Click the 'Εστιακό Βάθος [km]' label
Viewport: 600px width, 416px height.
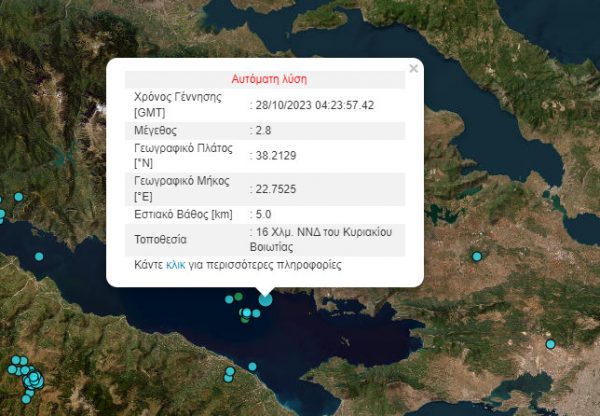point(184,213)
